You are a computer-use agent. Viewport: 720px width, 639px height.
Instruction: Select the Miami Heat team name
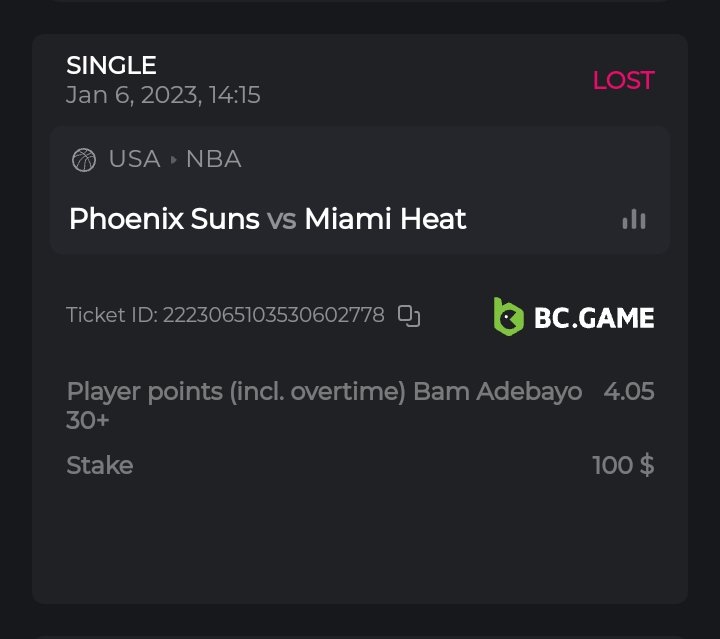tap(385, 219)
